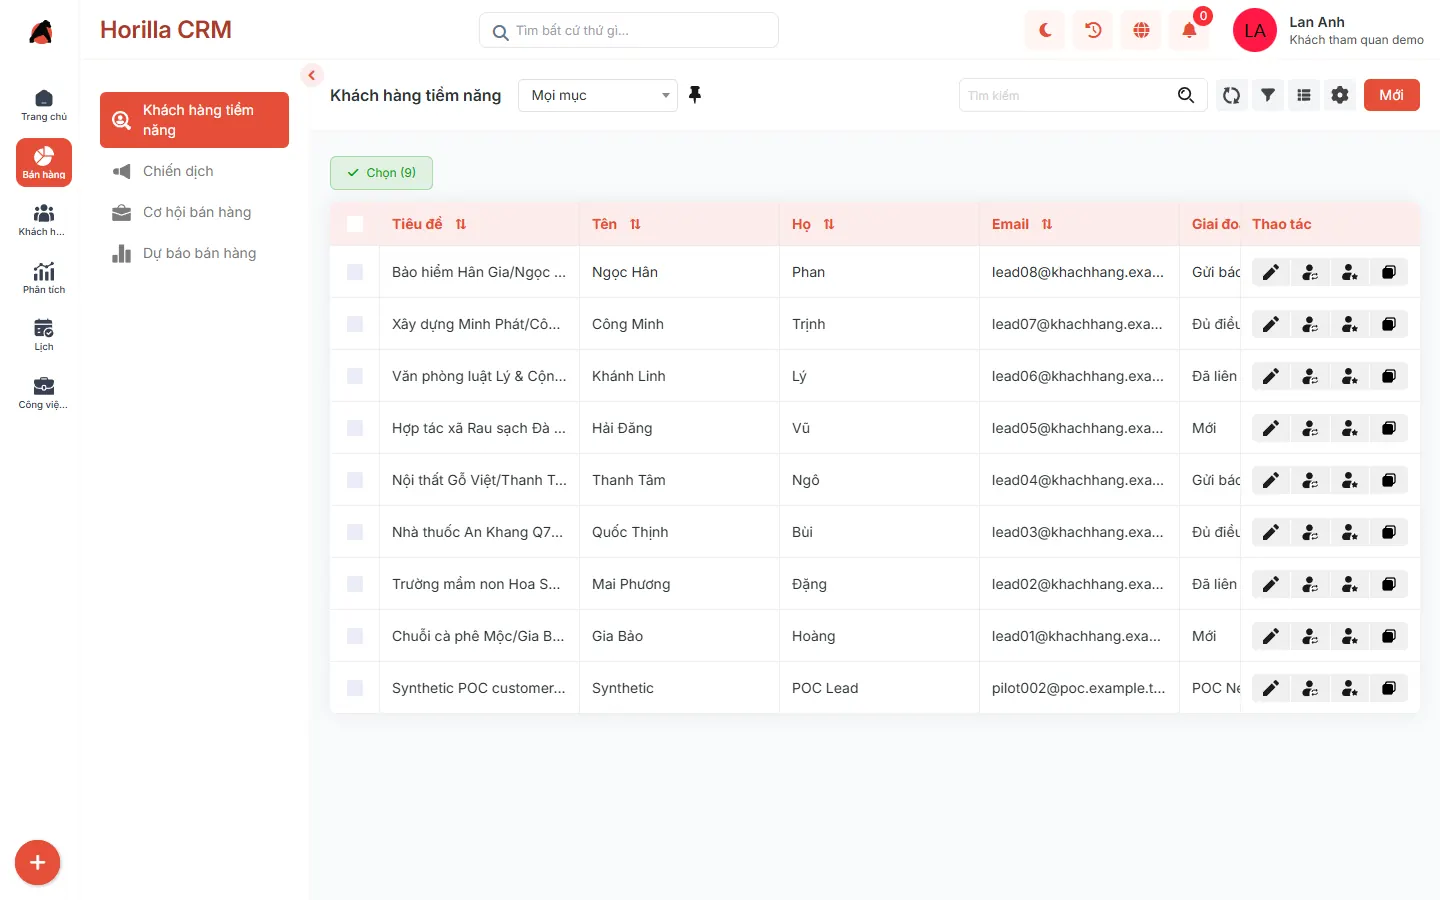
Task: Sort by the Email column
Action: (1047, 224)
